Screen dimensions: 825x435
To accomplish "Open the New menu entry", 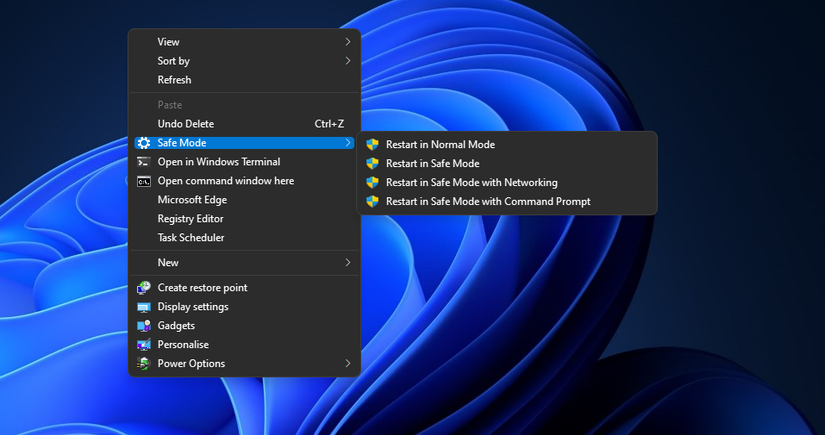I will 244,262.
